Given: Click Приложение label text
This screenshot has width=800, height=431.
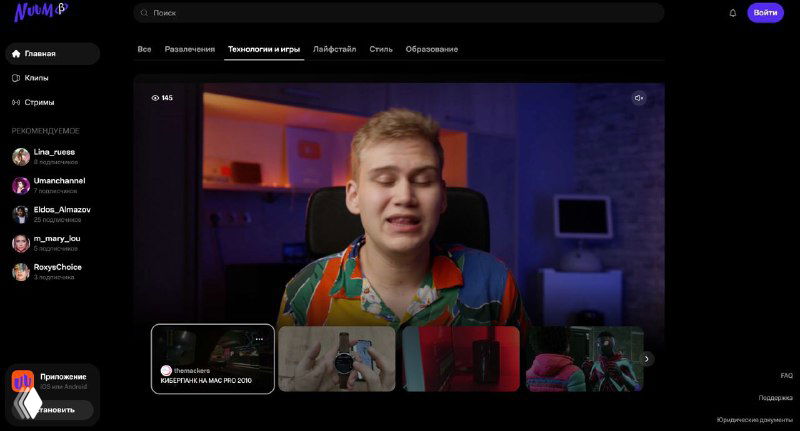Looking at the screenshot, I should click(x=63, y=377).
